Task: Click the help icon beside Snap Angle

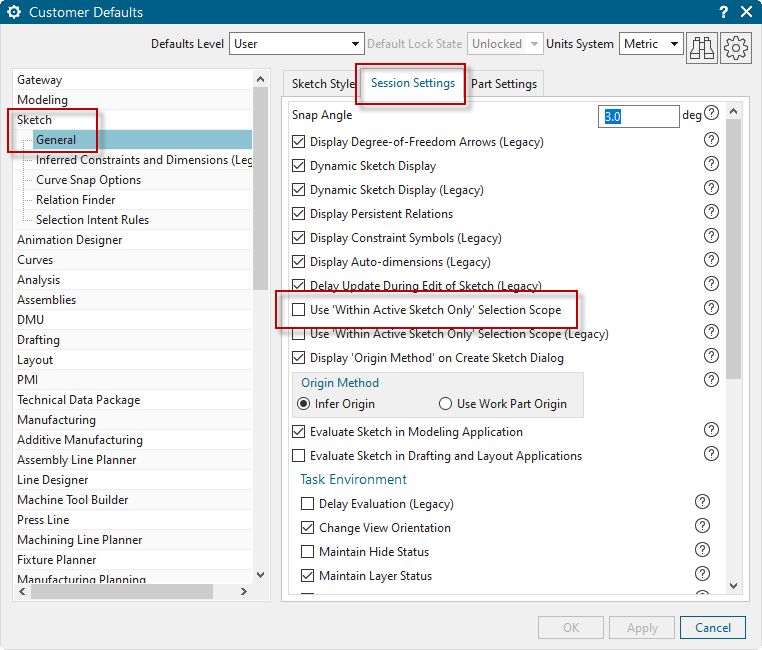Action: point(712,114)
